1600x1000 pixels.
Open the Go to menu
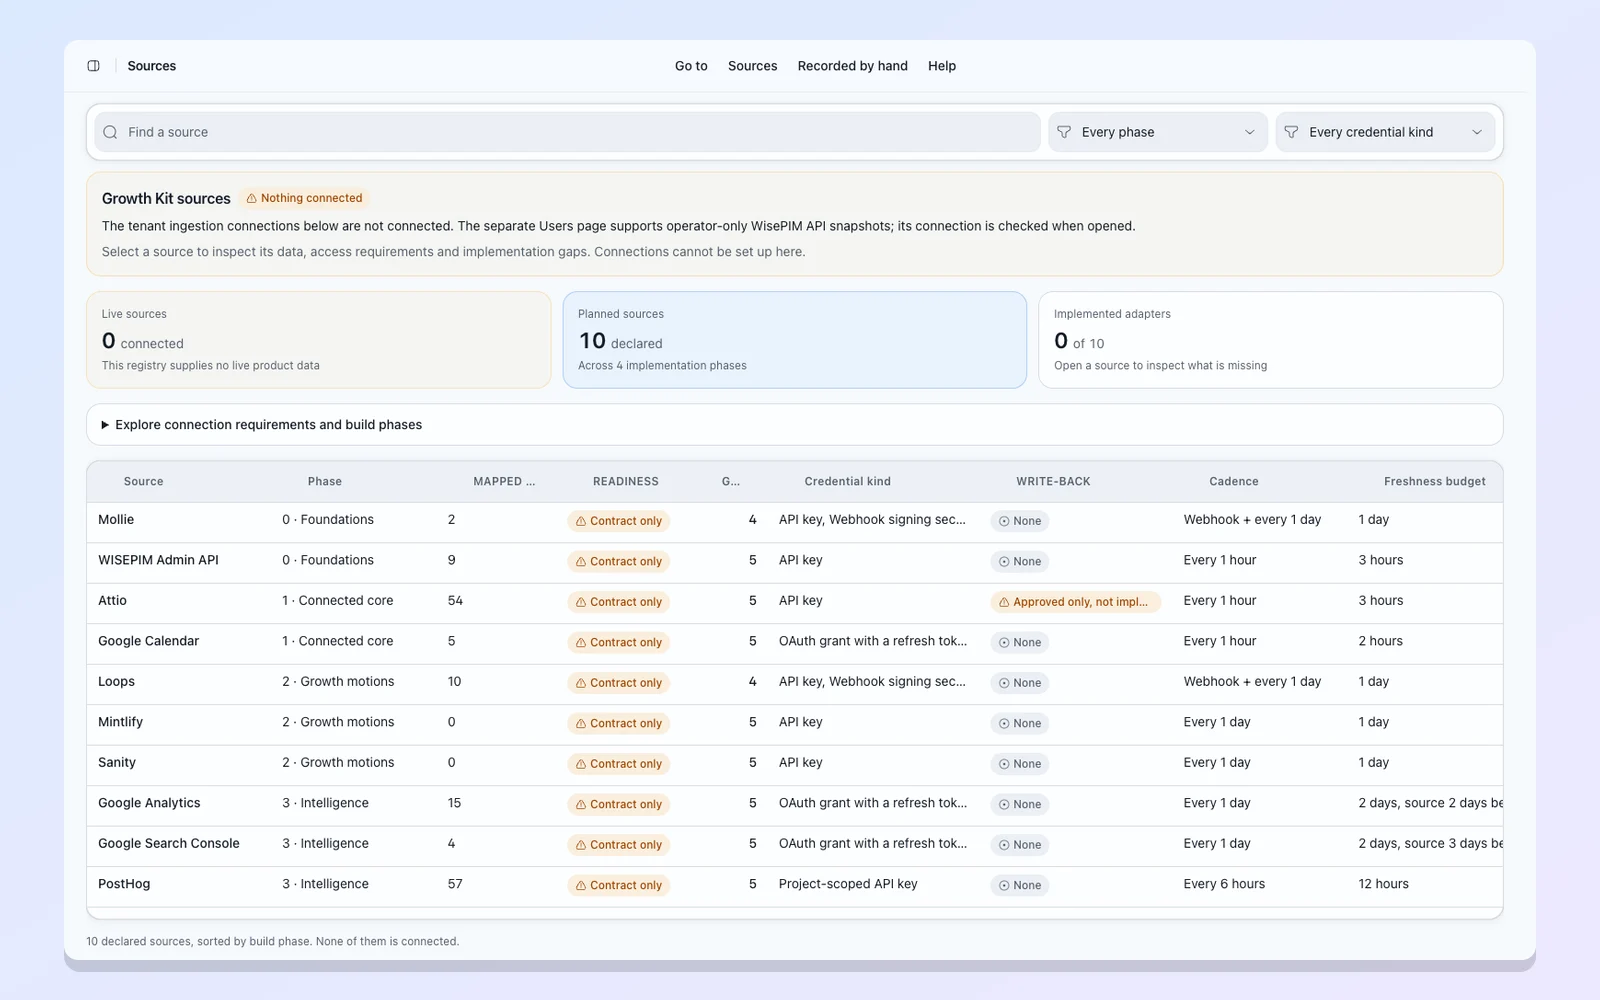(691, 66)
